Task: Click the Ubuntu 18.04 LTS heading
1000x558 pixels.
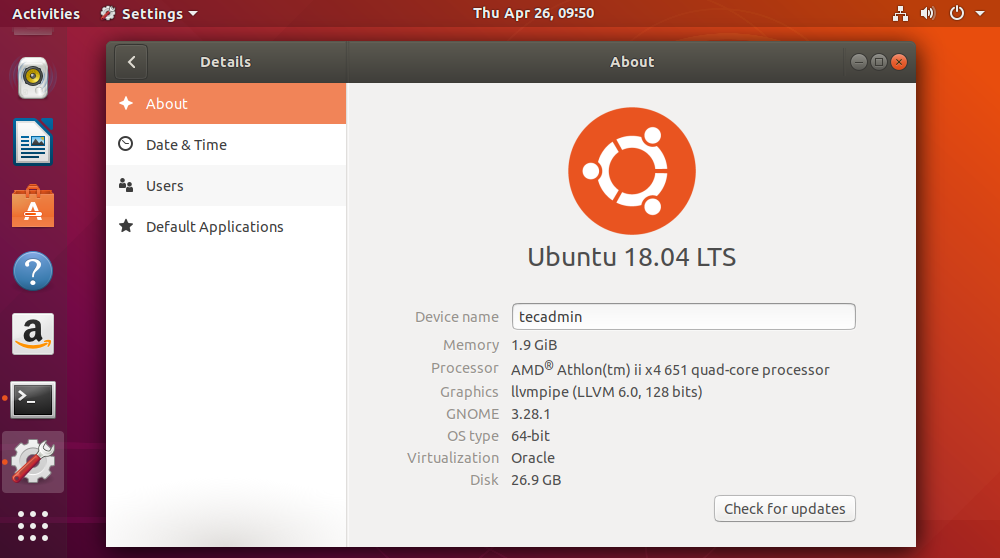Action: click(631, 257)
